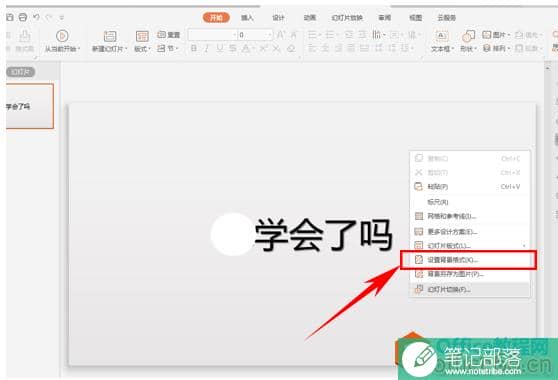Click the bullet list icon

(x=312, y=35)
